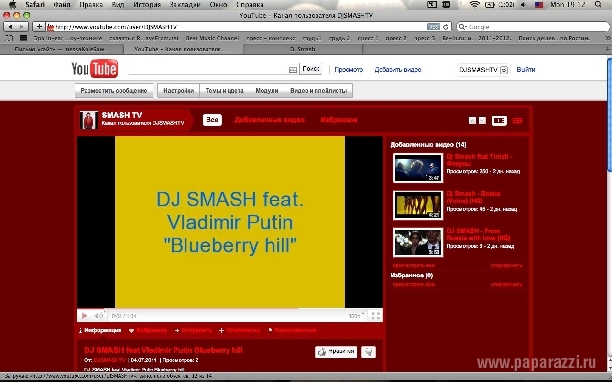The height and width of the screenshot is (382, 612).
Task: Select the Информация tab below video
Action: [x=100, y=330]
